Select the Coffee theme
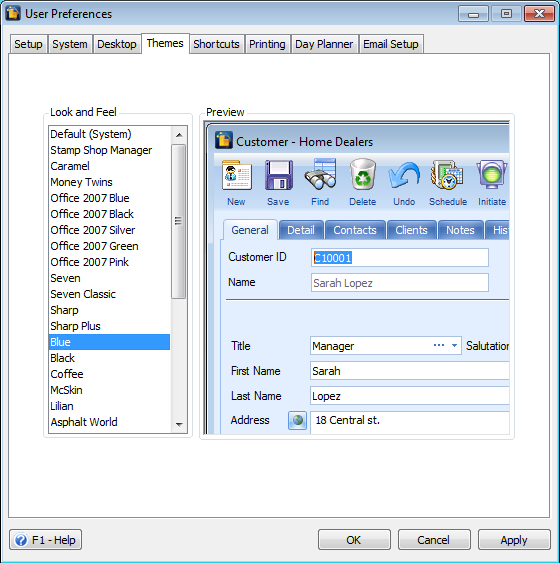 coord(109,374)
